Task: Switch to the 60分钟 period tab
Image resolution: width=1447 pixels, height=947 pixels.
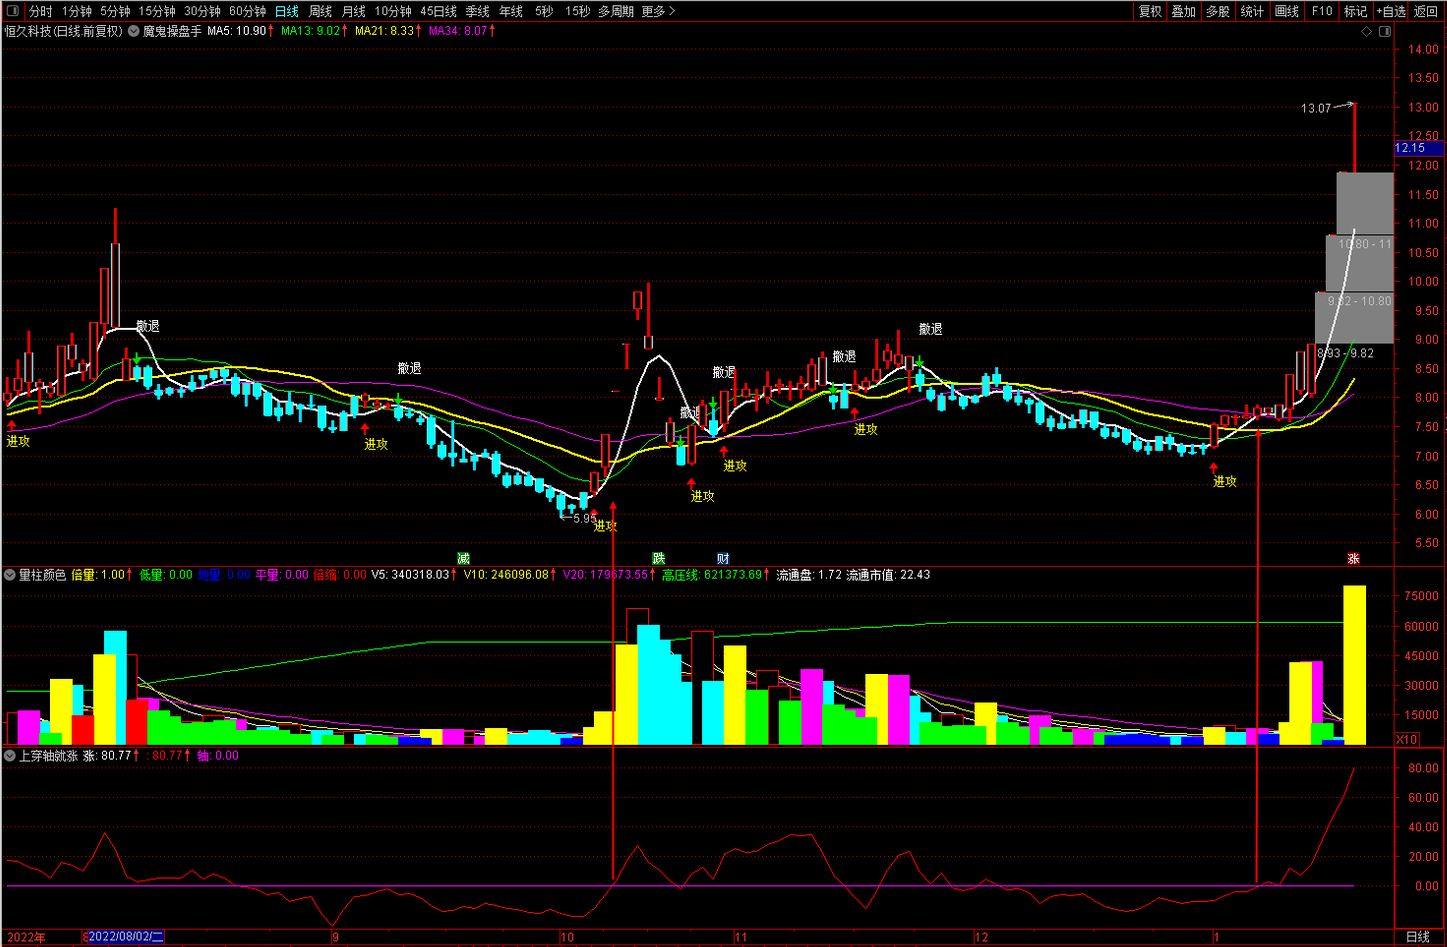Action: click(x=247, y=11)
